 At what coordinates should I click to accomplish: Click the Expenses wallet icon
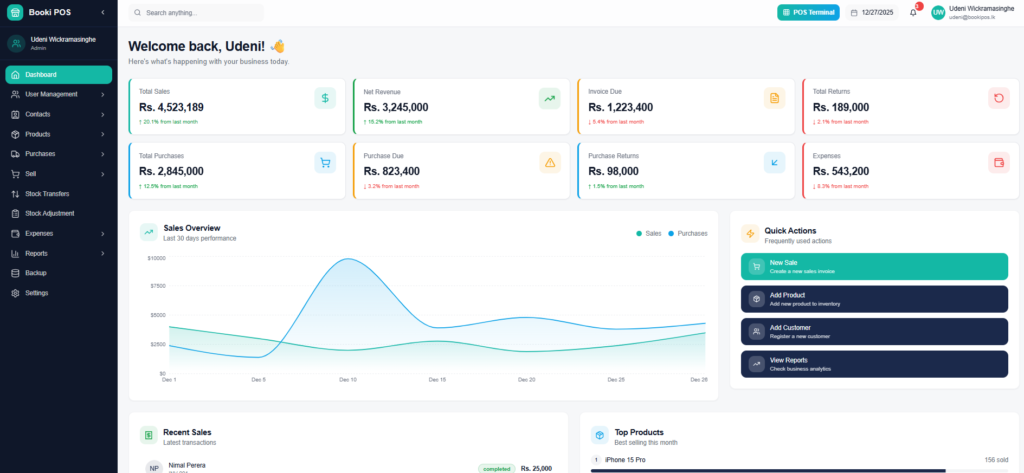click(998, 163)
